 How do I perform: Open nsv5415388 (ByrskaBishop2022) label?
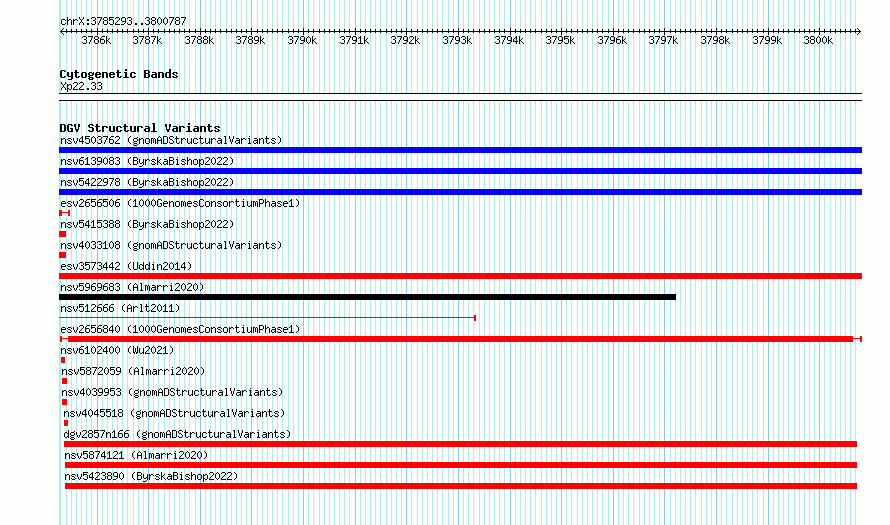coord(147,224)
